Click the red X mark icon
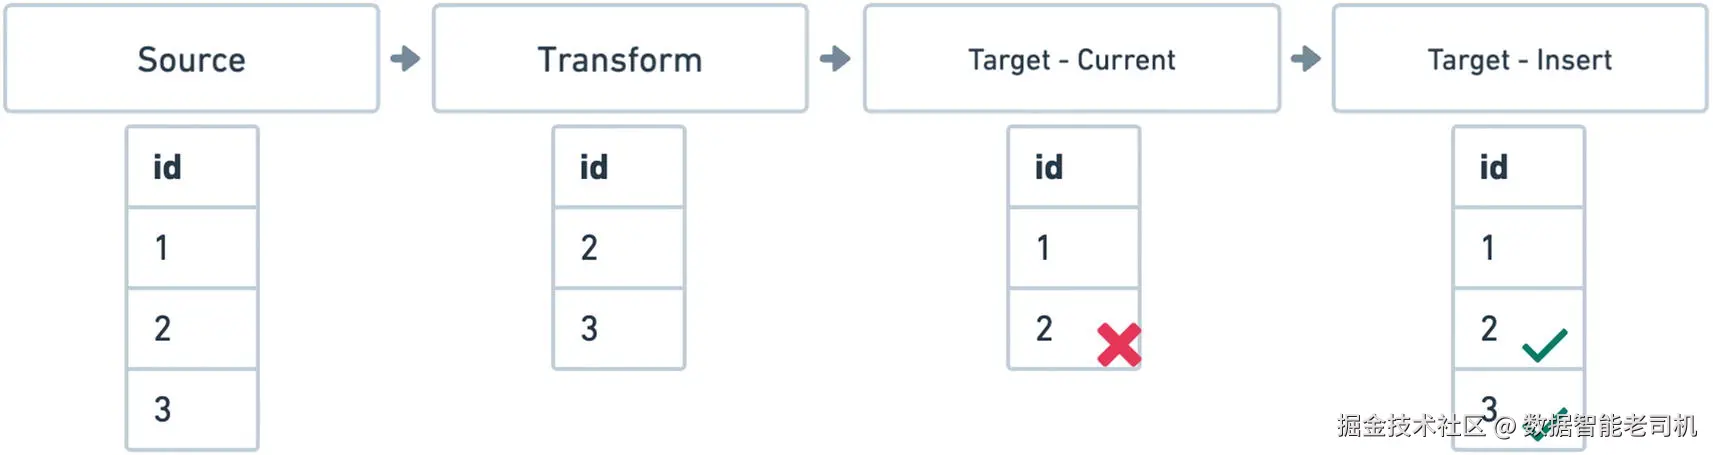Image resolution: width=1713 pixels, height=455 pixels. pyautogui.click(x=1119, y=345)
